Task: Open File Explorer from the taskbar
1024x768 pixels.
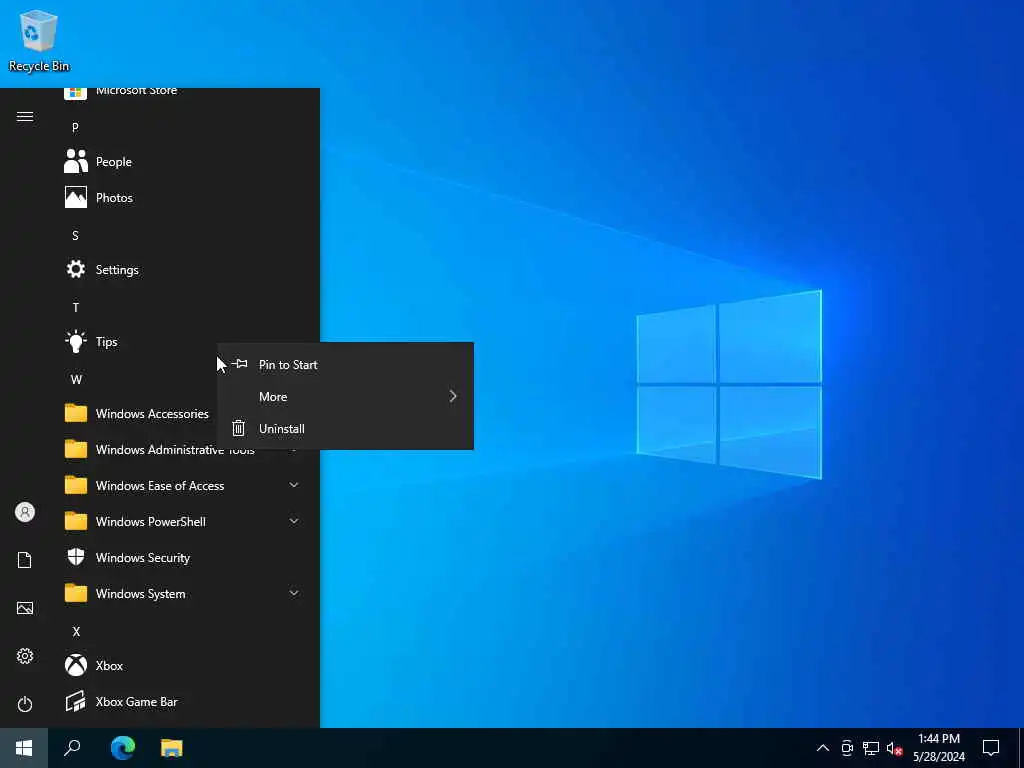Action: (172, 748)
